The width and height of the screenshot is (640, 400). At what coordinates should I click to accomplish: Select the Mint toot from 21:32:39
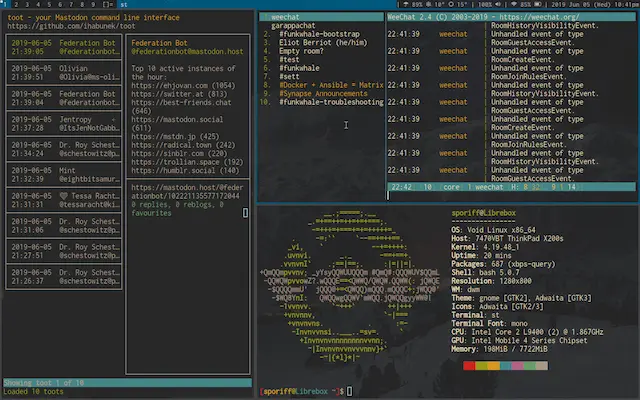(64, 175)
